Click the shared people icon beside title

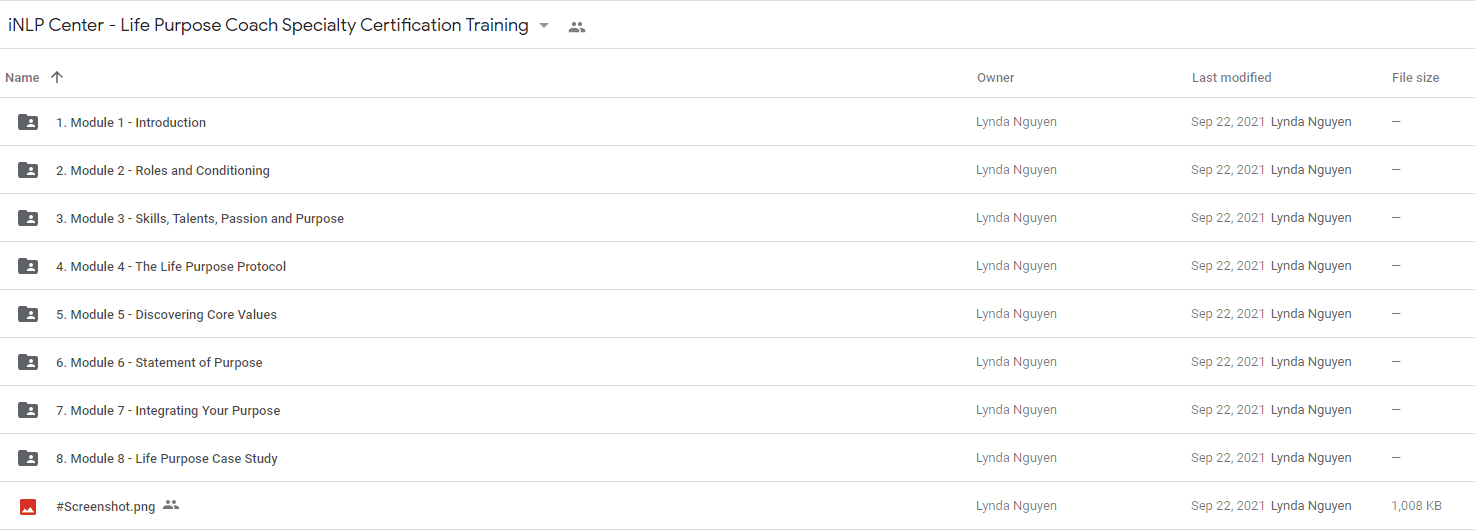click(576, 27)
